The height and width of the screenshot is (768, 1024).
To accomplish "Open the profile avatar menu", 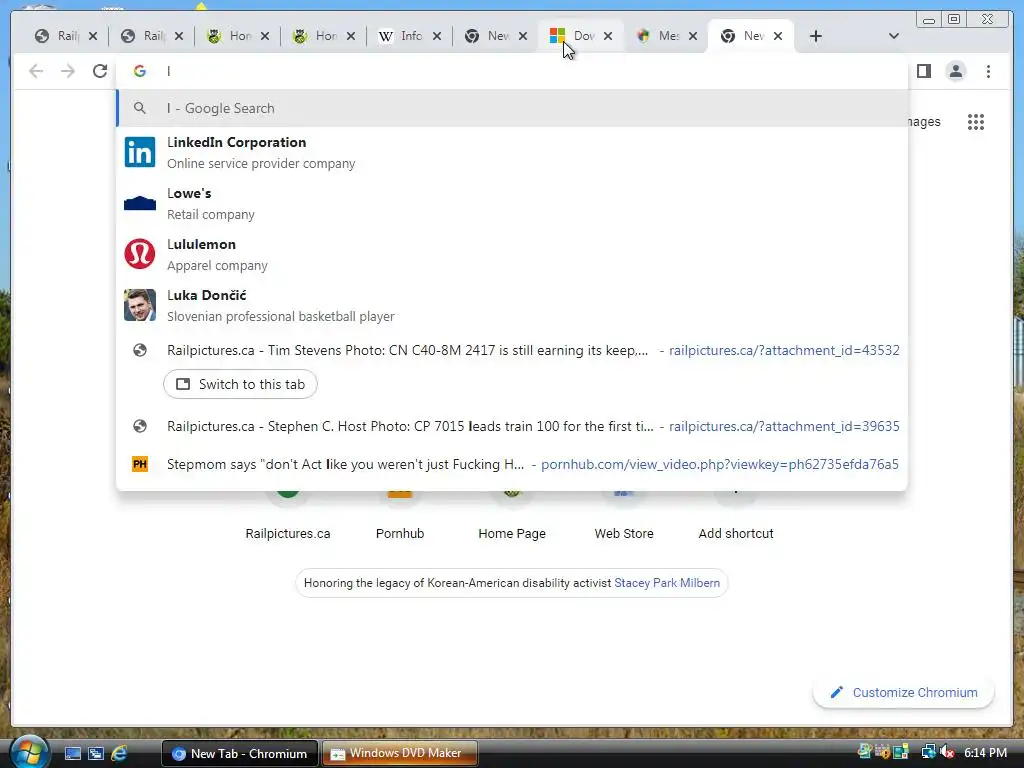I will click(x=955, y=71).
